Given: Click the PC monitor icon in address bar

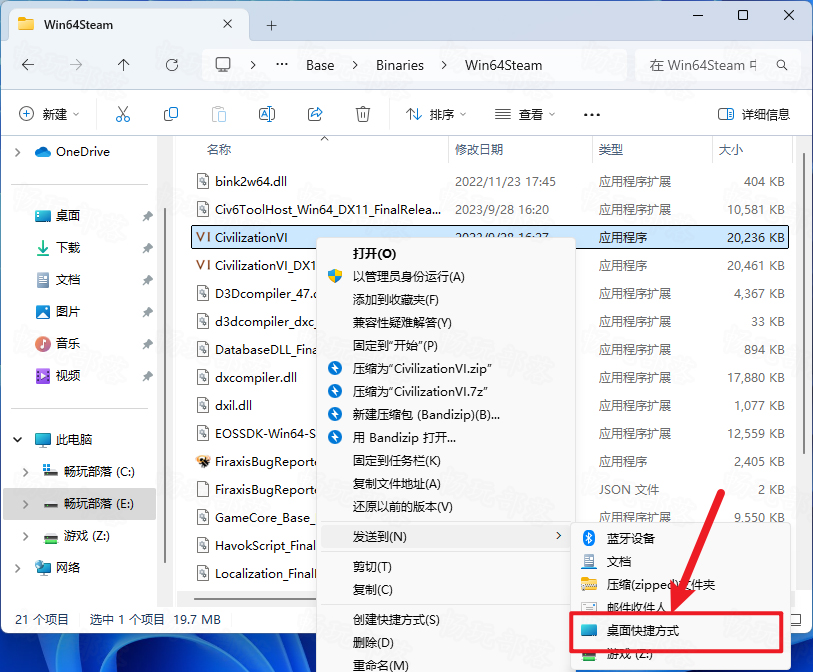Looking at the screenshot, I should (x=223, y=65).
